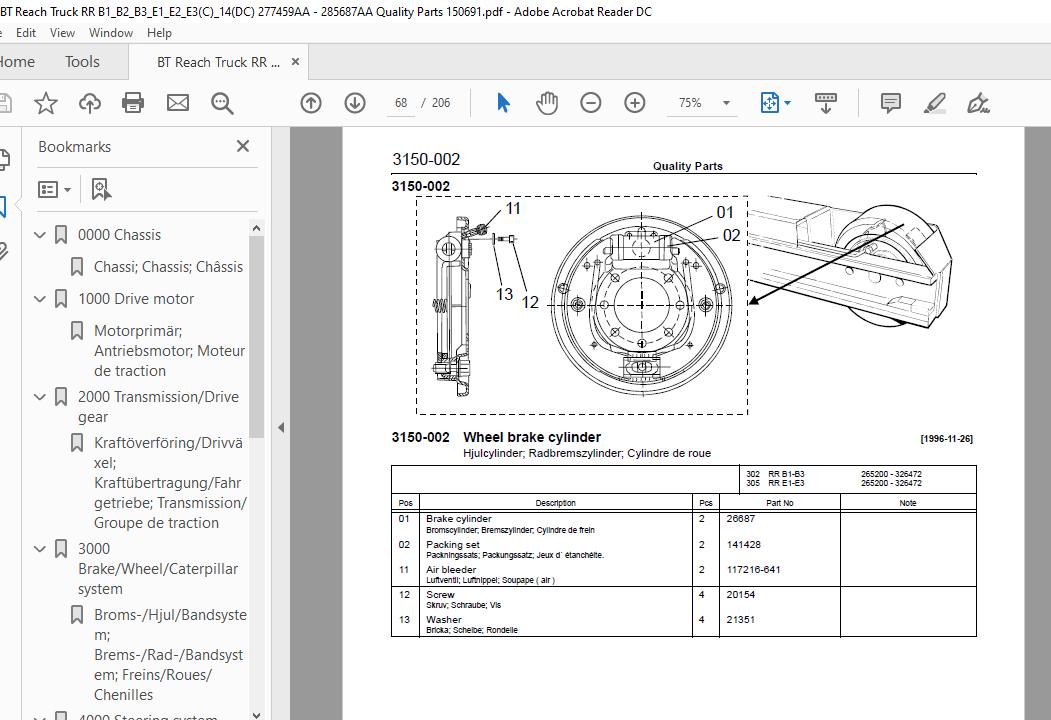Close the Bookmarks panel

pyautogui.click(x=243, y=146)
